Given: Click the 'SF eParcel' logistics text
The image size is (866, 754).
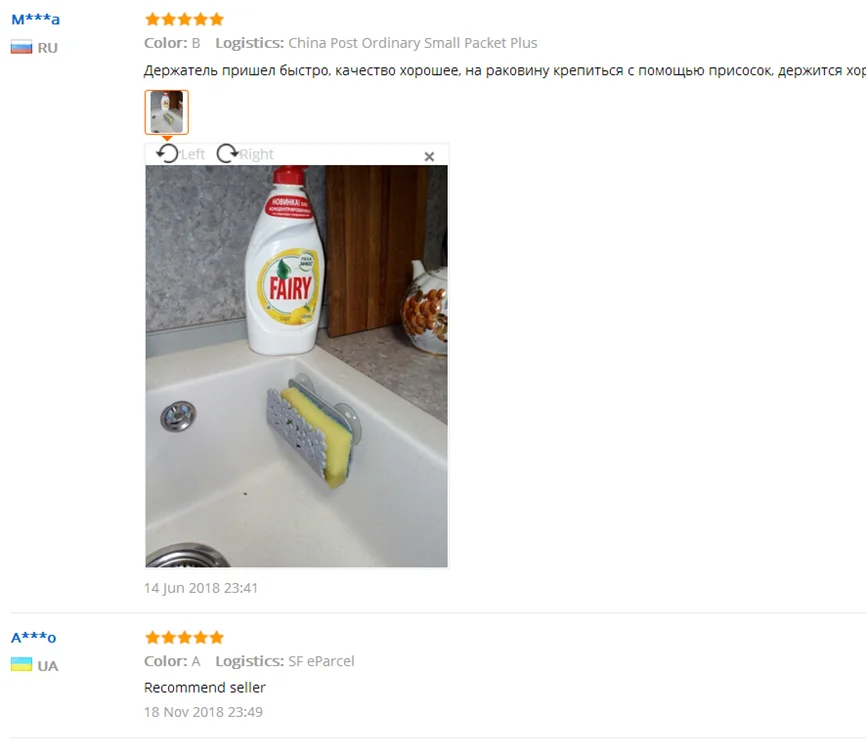Looking at the screenshot, I should point(321,661).
